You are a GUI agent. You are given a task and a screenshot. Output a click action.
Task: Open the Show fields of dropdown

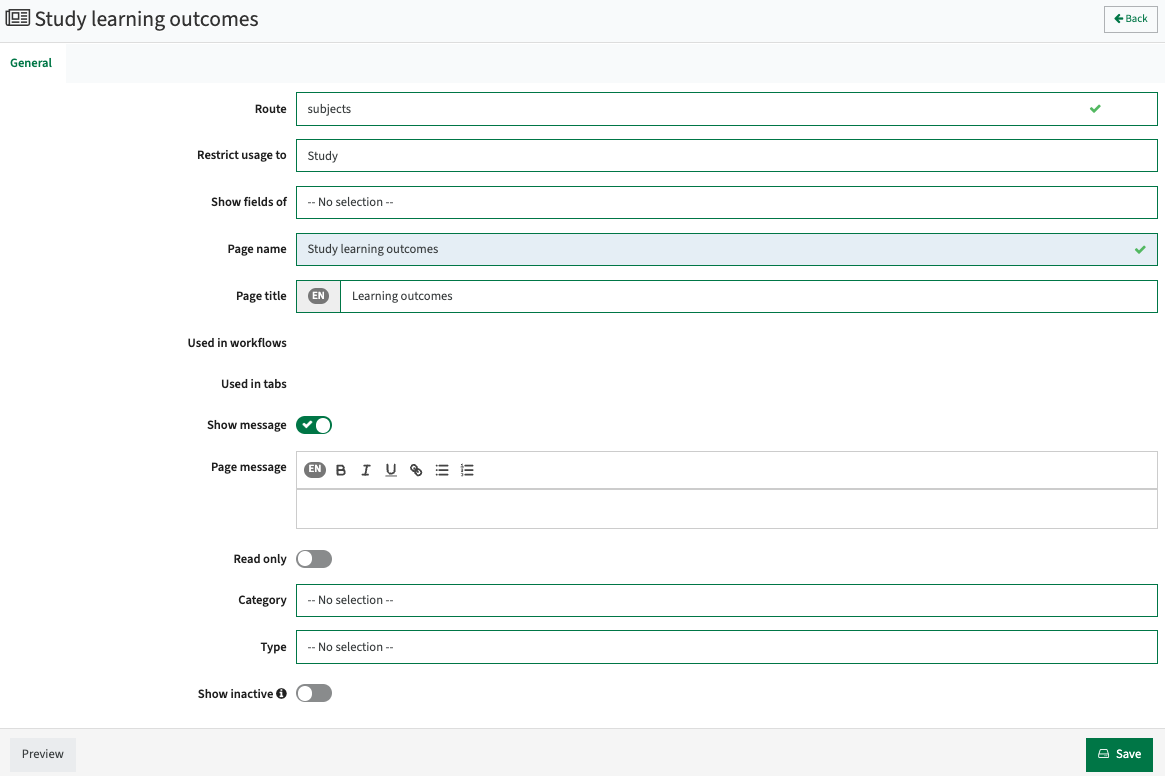(x=727, y=202)
